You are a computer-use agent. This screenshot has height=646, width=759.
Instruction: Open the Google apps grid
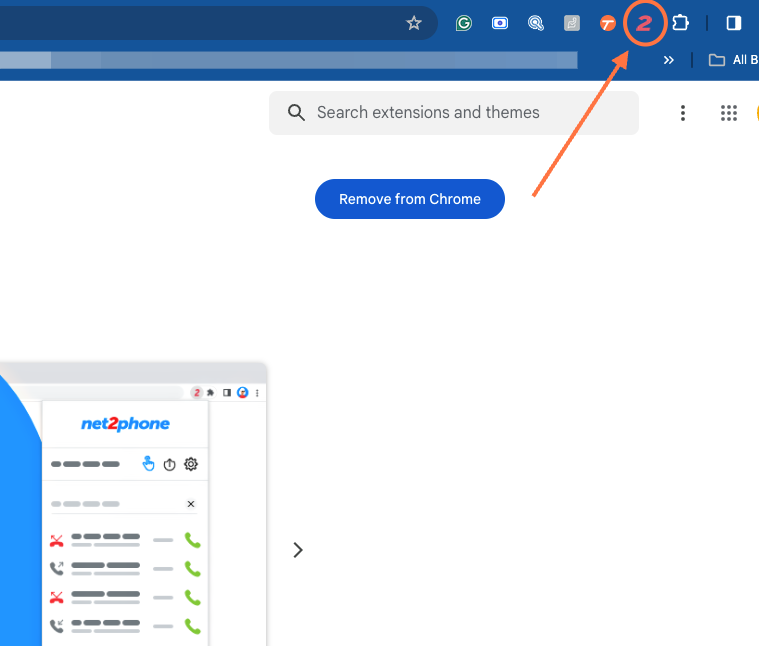729,113
